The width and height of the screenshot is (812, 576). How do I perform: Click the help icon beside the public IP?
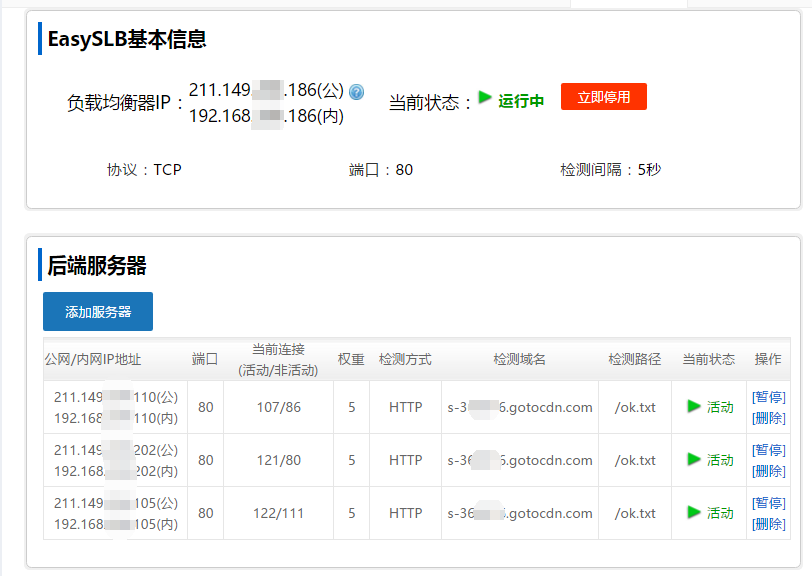click(x=357, y=92)
